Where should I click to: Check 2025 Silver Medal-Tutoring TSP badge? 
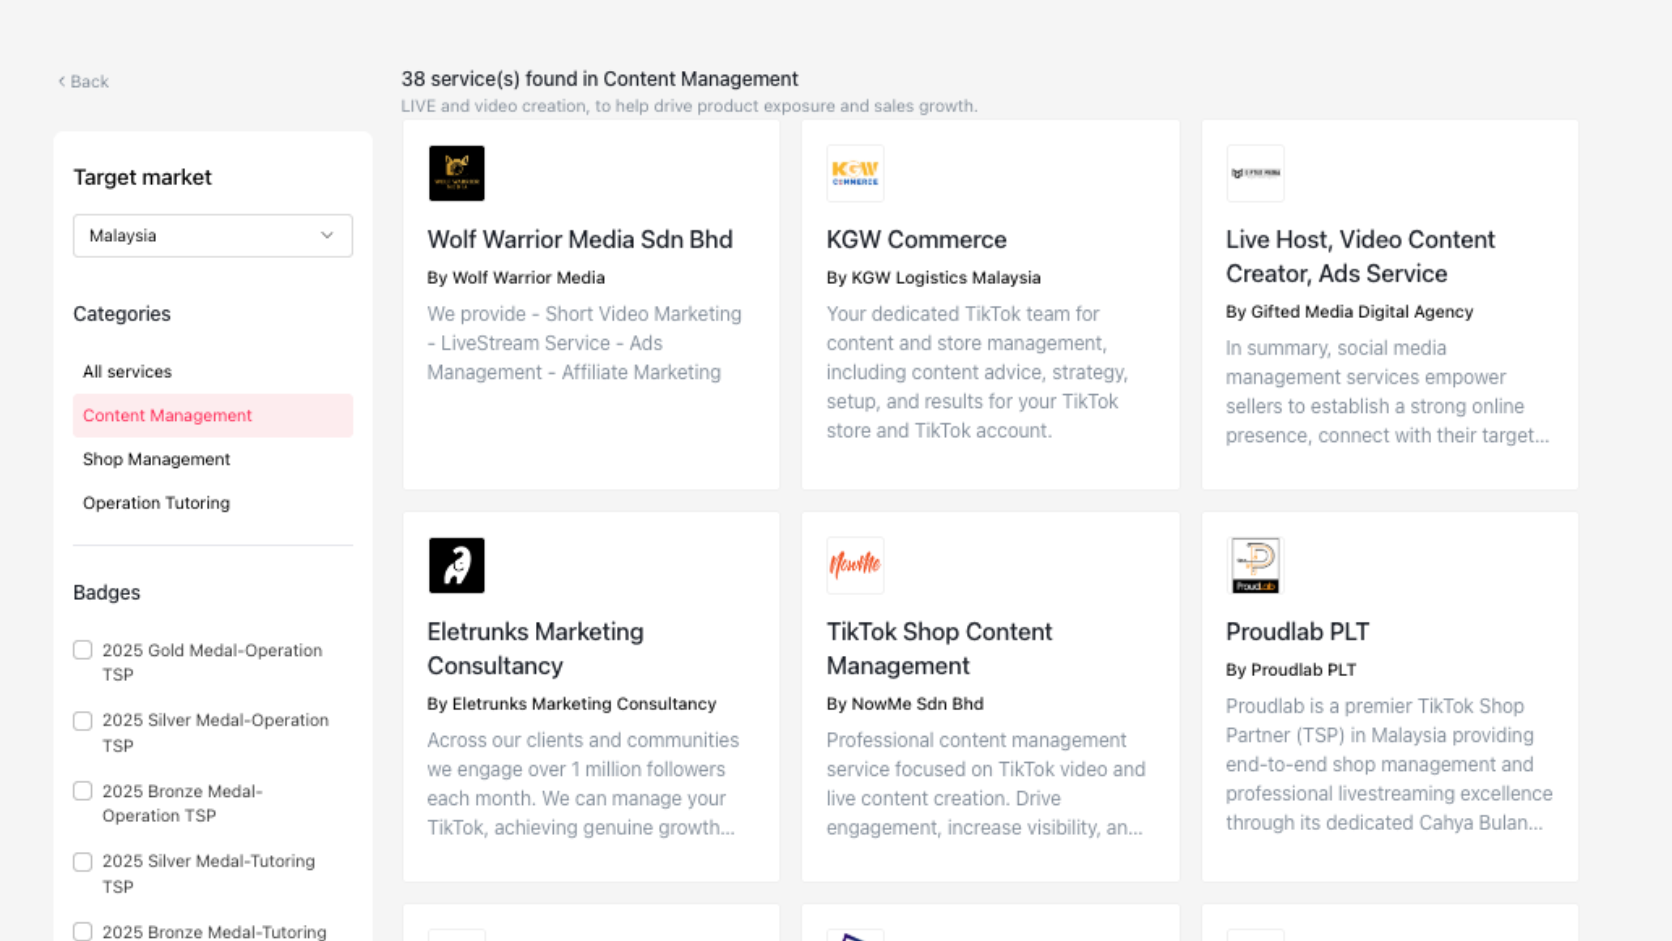[x=83, y=861]
